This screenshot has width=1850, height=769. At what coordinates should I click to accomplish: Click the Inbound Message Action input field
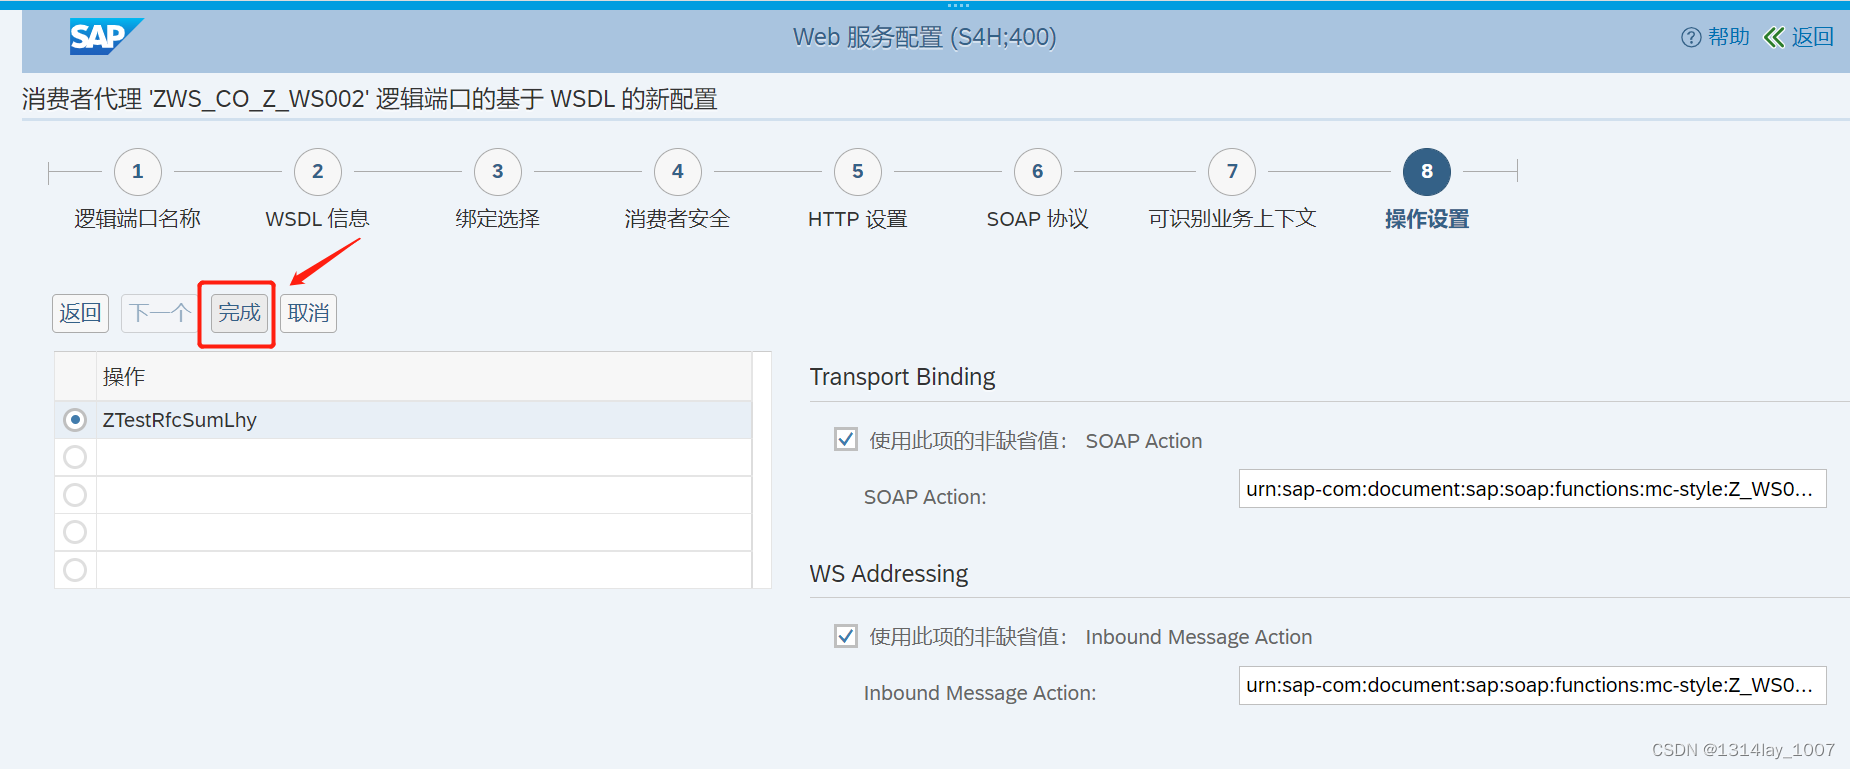pyautogui.click(x=1532, y=686)
